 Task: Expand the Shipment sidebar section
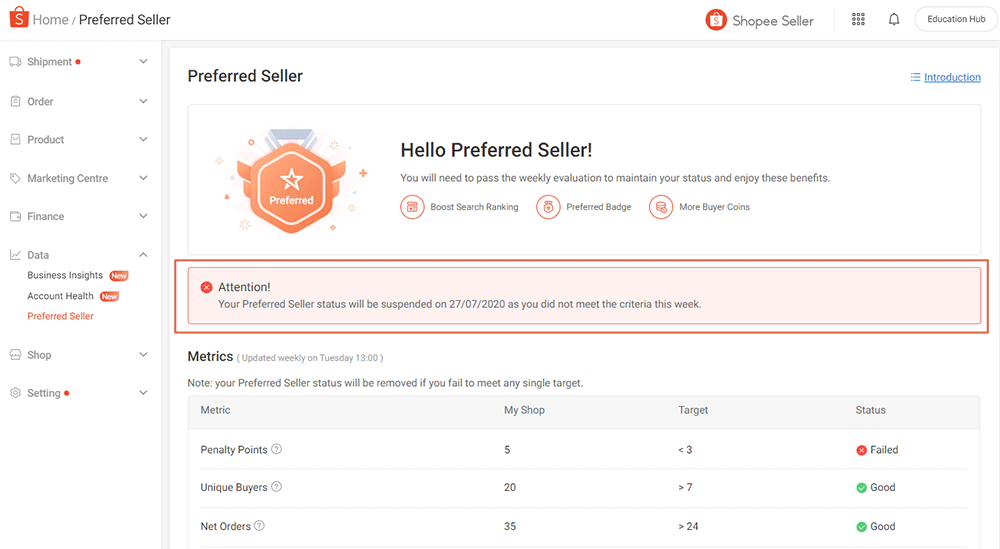(143, 62)
